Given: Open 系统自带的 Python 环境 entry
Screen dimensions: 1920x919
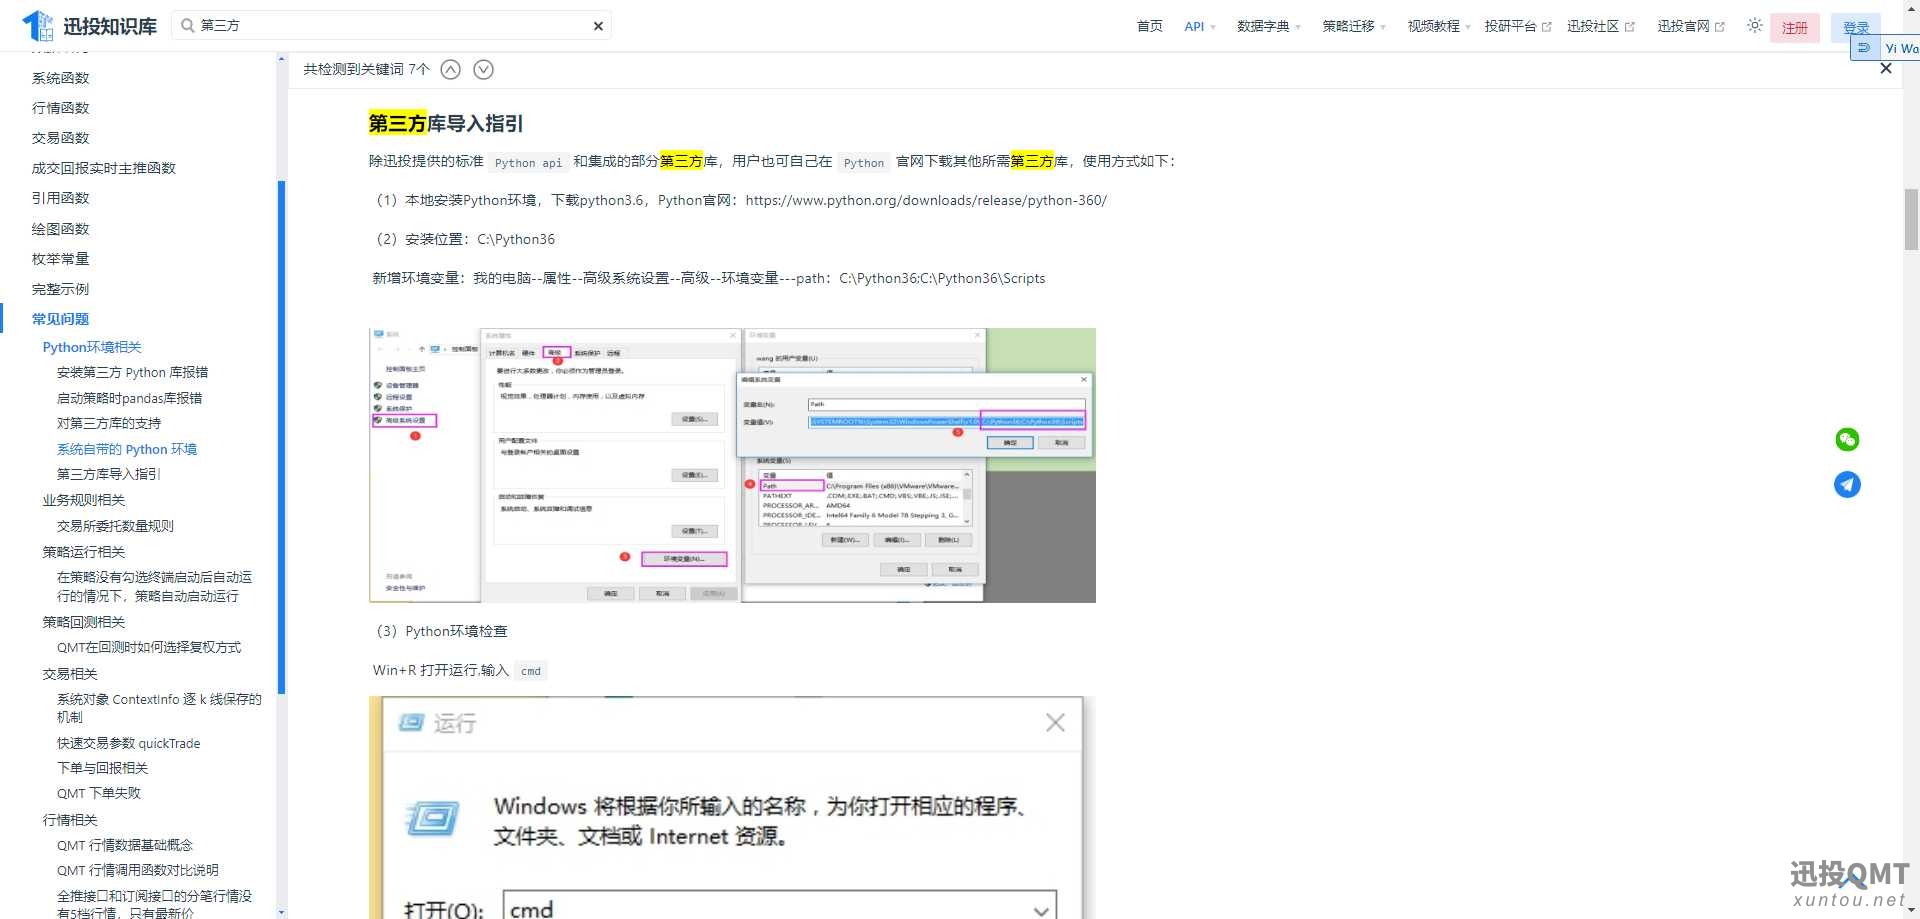Looking at the screenshot, I should tap(127, 449).
